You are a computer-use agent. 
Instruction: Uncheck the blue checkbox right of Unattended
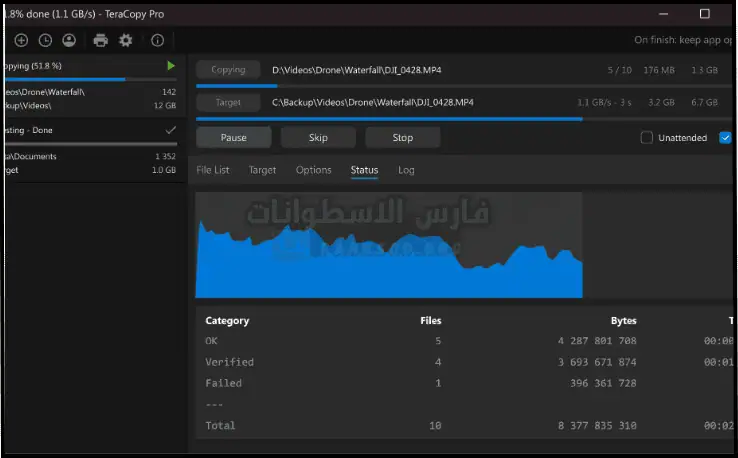pyautogui.click(x=725, y=138)
